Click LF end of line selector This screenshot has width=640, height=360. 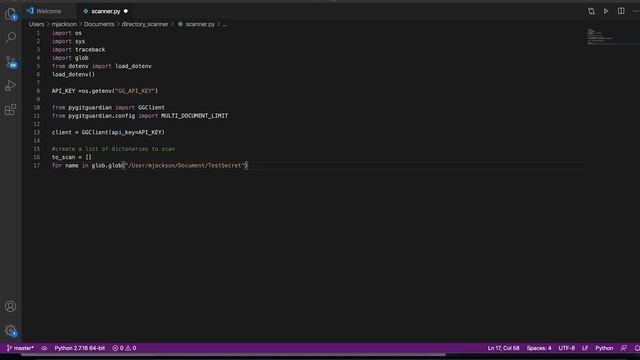(585, 348)
